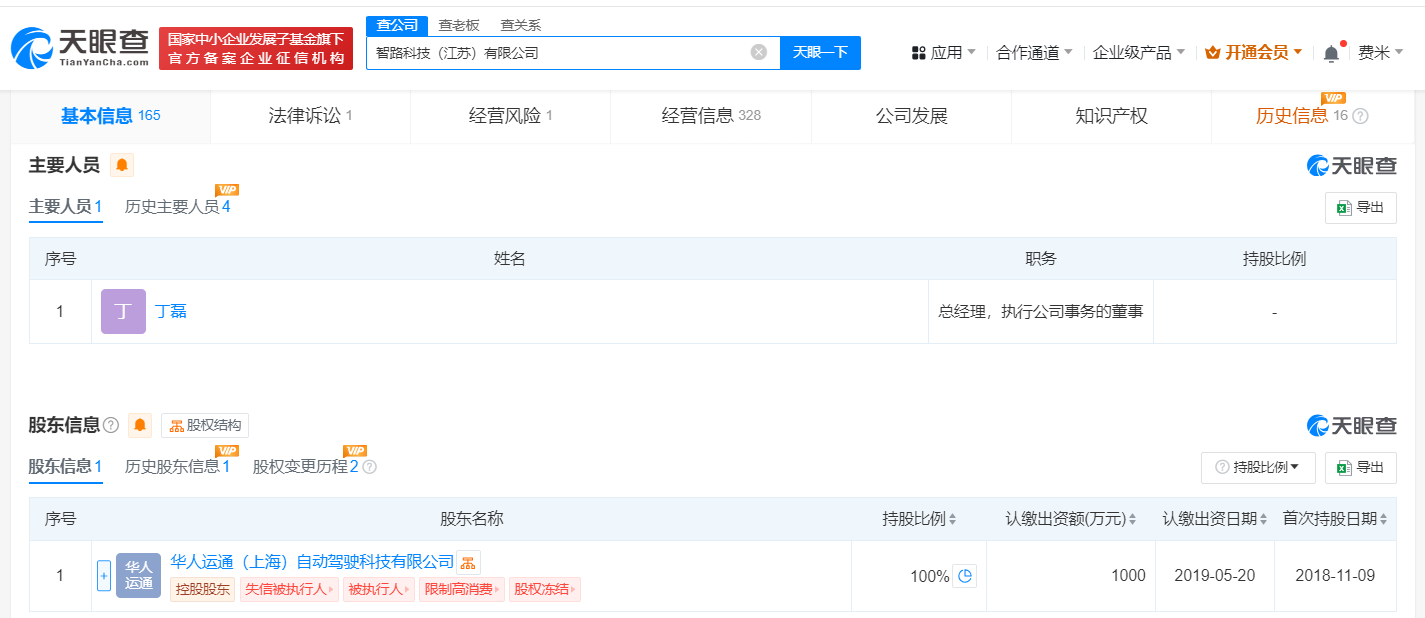This screenshot has width=1425, height=618.
Task: Click the alert bell beside 主要人员
Action: click(122, 165)
